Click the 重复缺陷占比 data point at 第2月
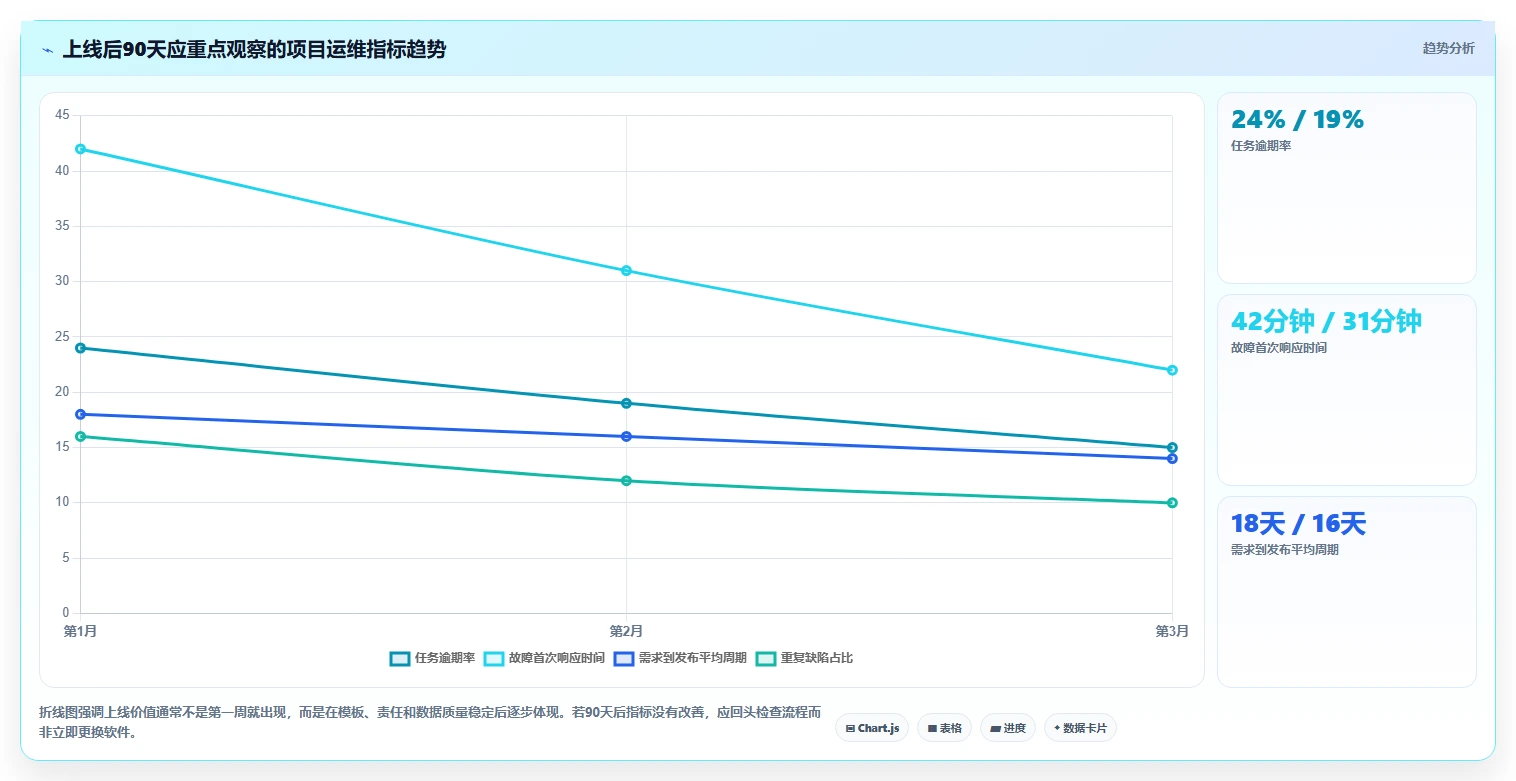Viewport: 1516px width, 781px height. tap(626, 481)
